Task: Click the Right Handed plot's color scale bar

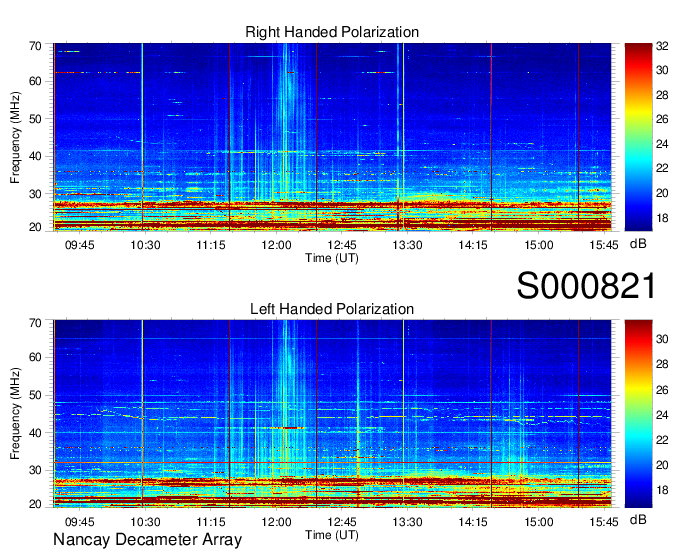Action: click(638, 137)
